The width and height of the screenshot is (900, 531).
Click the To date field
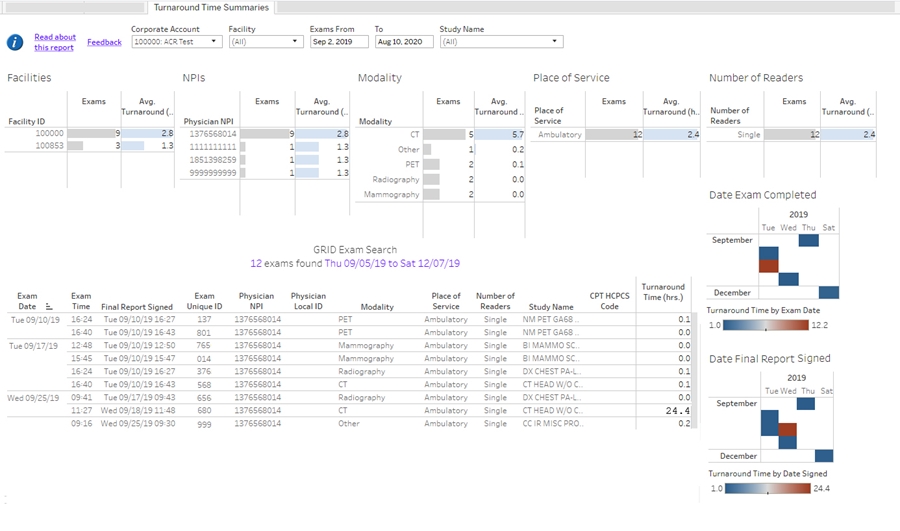click(404, 42)
